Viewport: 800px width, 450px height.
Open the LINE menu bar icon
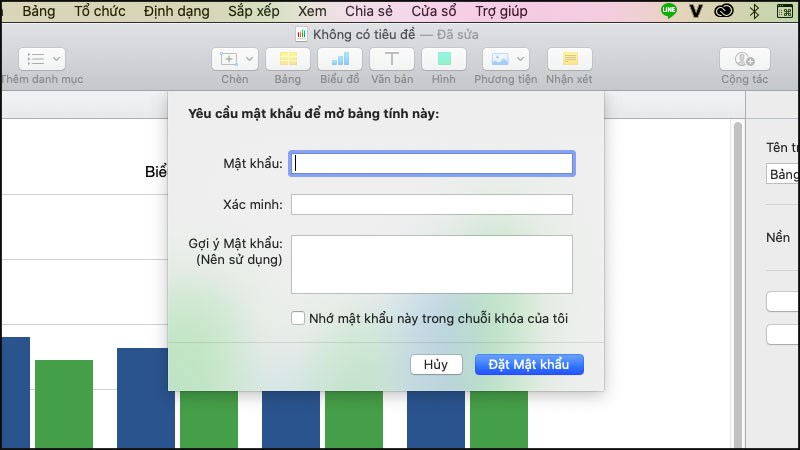pos(668,11)
